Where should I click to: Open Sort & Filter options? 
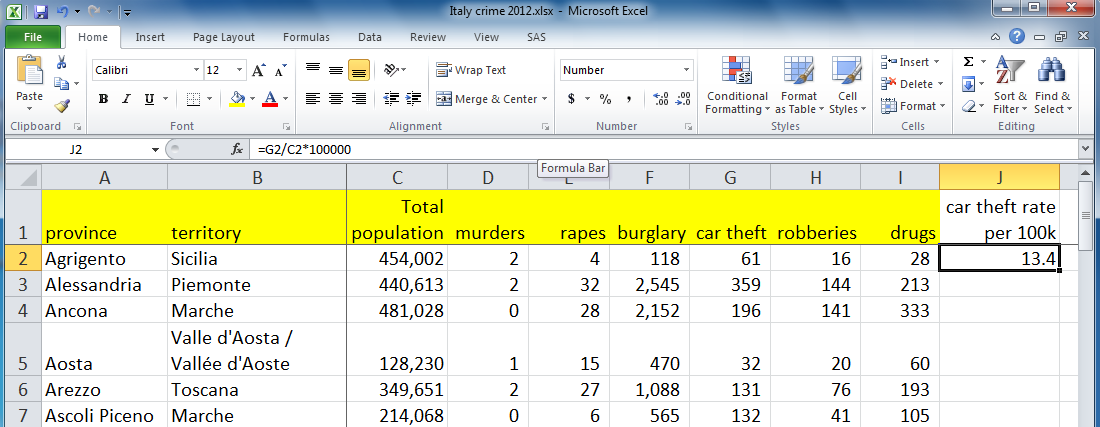point(1010,85)
